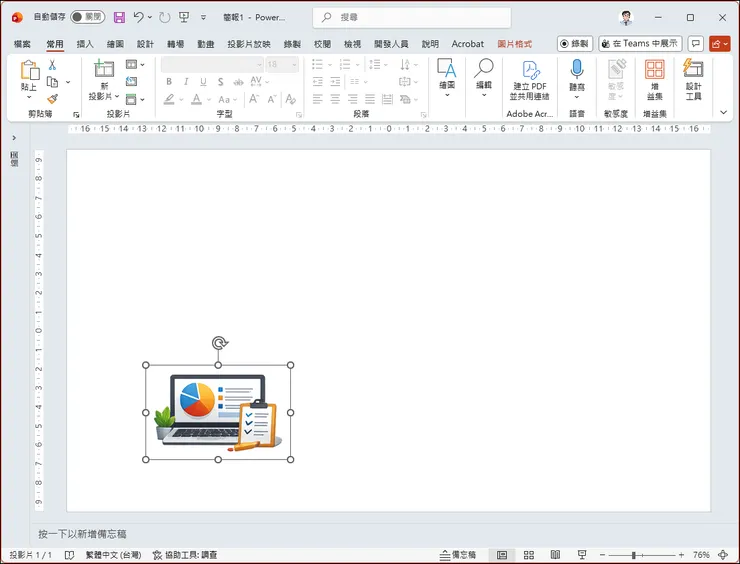740x564 pixels.
Task: Click Present in Teams button
Action: tap(640, 44)
